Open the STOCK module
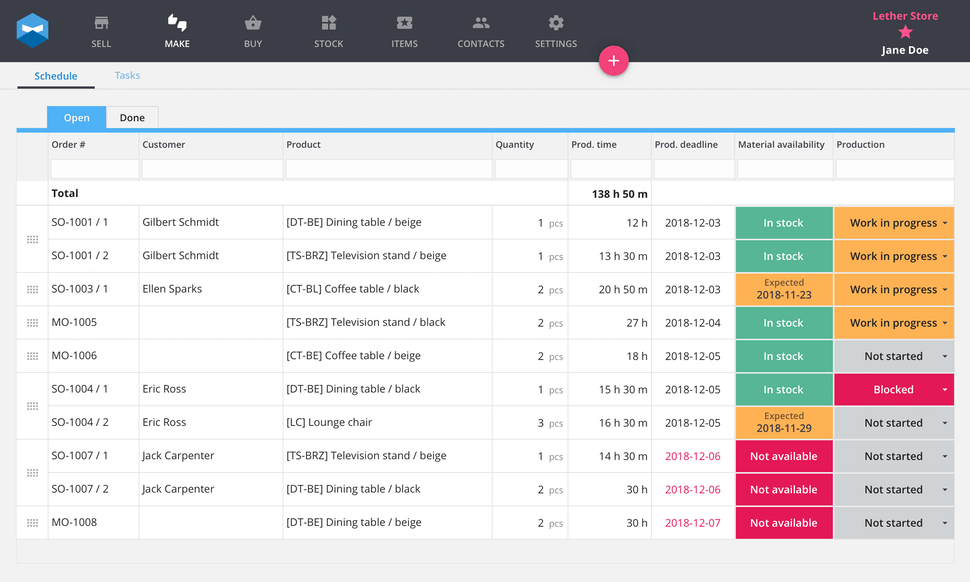970x582 pixels. (x=328, y=30)
